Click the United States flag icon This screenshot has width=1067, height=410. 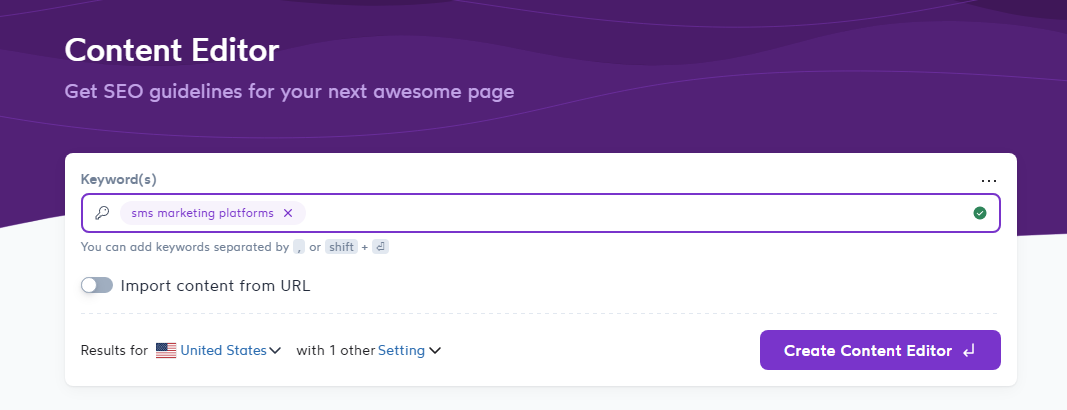166,351
